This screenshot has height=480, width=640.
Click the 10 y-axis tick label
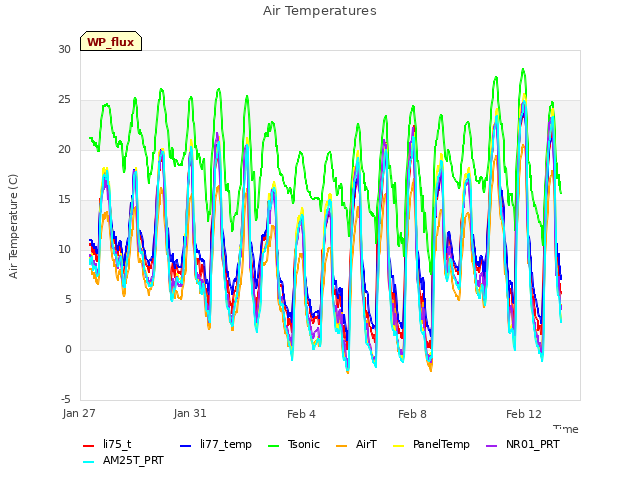pyautogui.click(x=64, y=249)
